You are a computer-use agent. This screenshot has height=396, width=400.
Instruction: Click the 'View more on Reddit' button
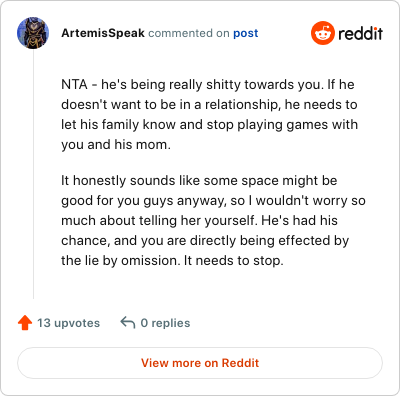[200, 363]
